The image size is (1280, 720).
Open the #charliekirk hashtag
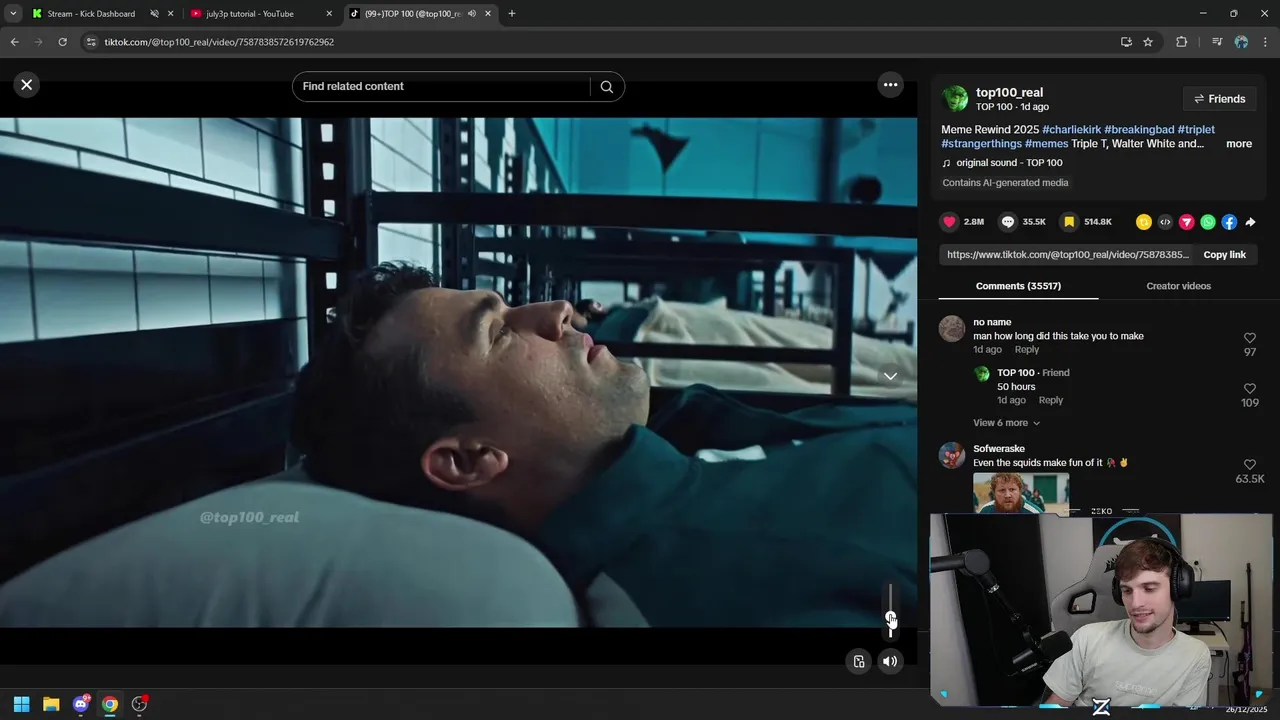[x=1071, y=130]
